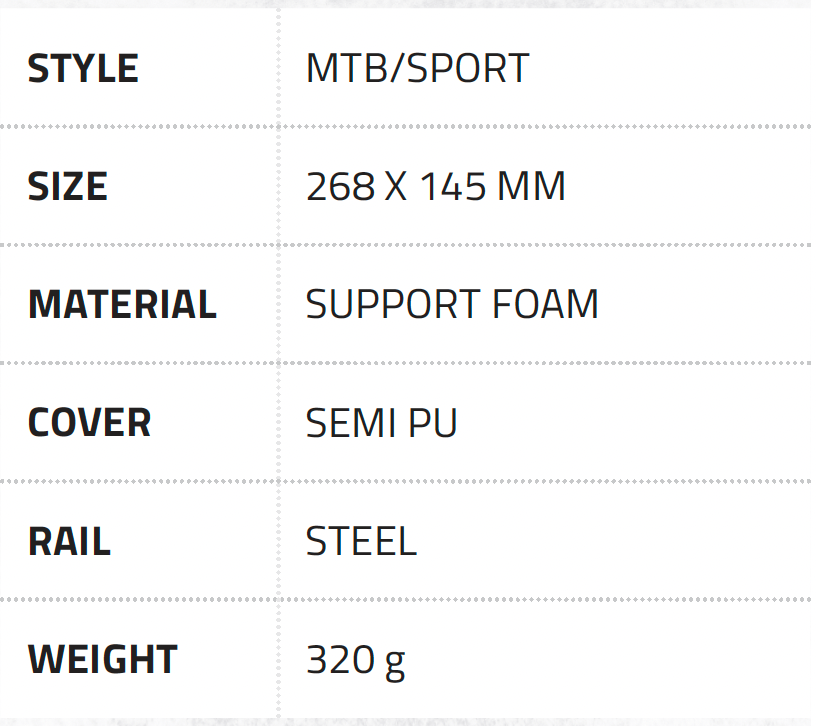Click the word FOAM in material value
816x726 pixels.
551,305
